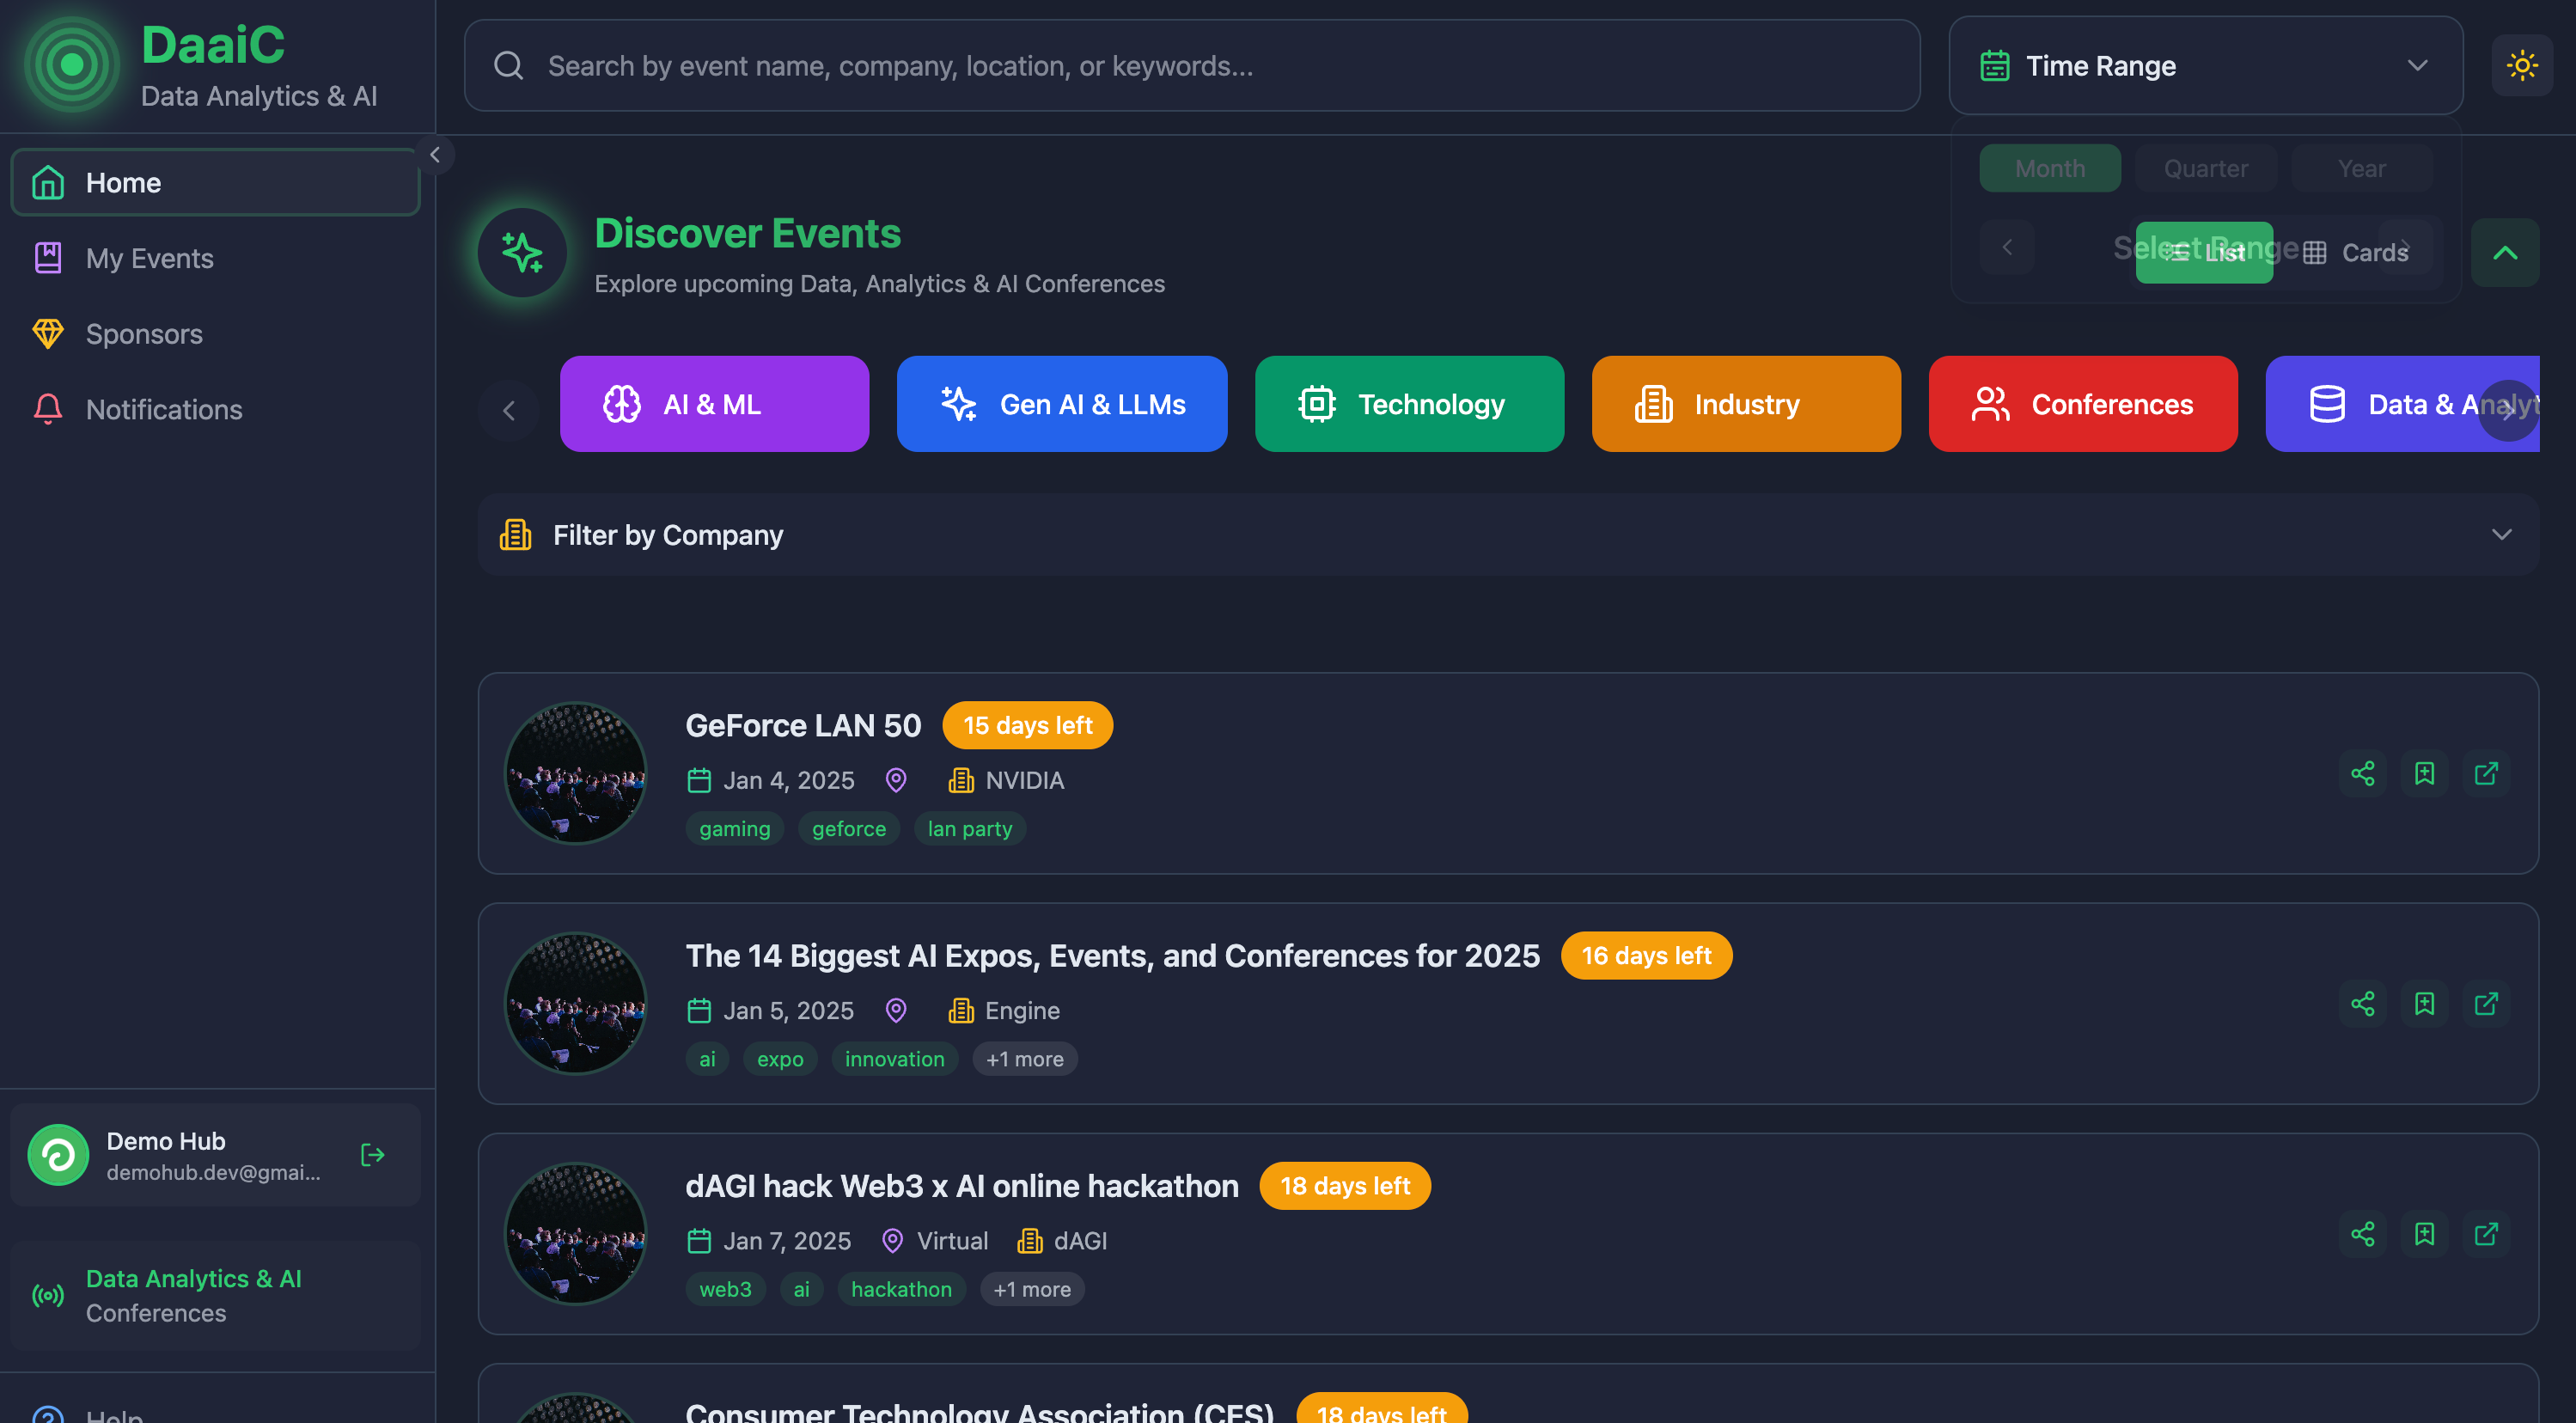Click the logout icon beside Demo Hub

tap(372, 1155)
